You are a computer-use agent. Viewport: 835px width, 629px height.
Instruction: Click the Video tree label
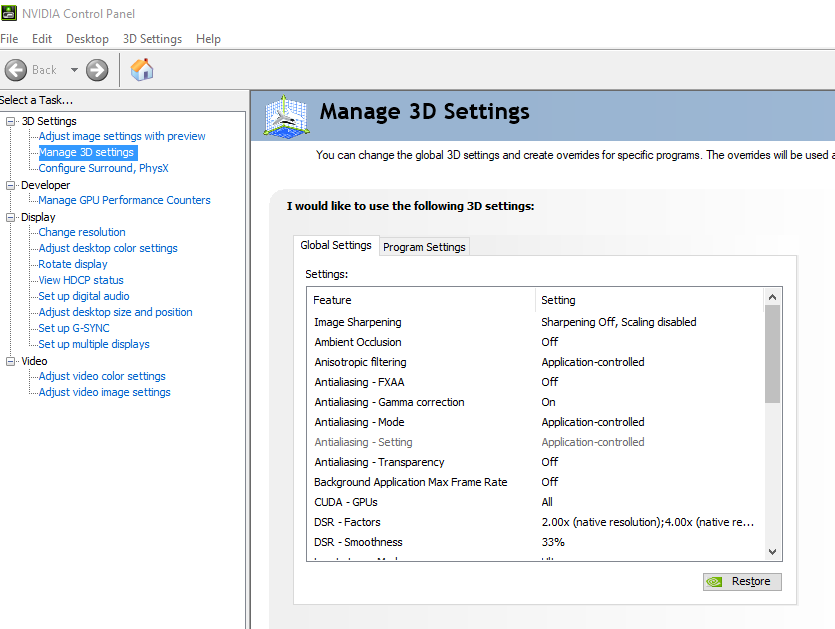pyautogui.click(x=35, y=361)
